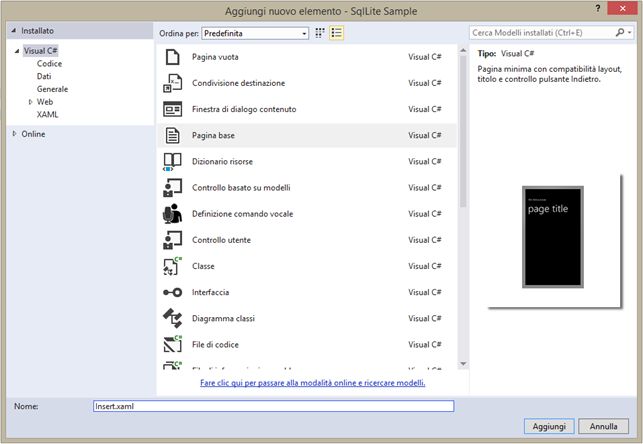Choose the Diagramma classi icon
643x444 pixels.
(x=172, y=318)
